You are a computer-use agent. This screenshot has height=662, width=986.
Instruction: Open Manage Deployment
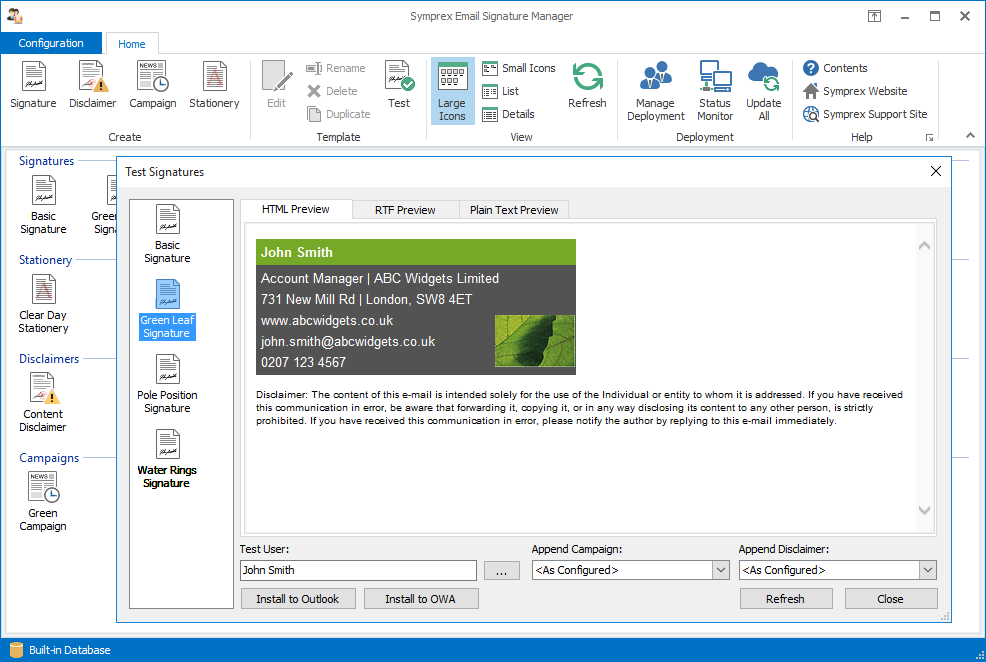point(655,92)
